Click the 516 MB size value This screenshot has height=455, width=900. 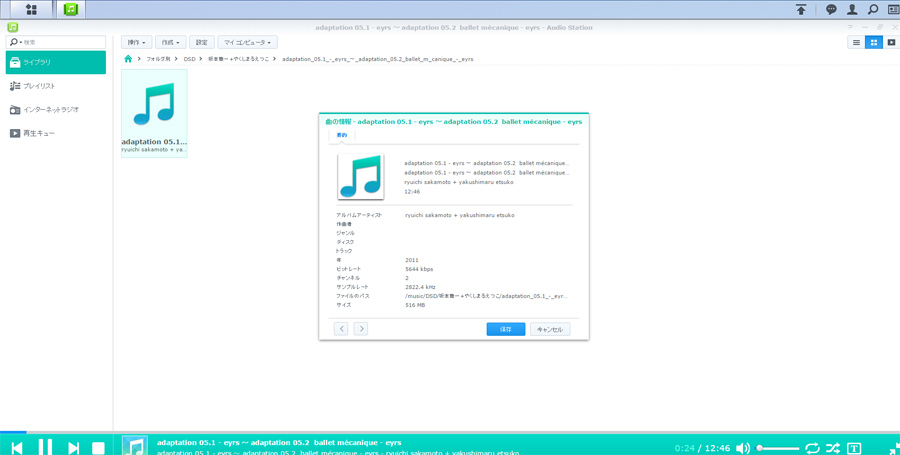tap(415, 305)
